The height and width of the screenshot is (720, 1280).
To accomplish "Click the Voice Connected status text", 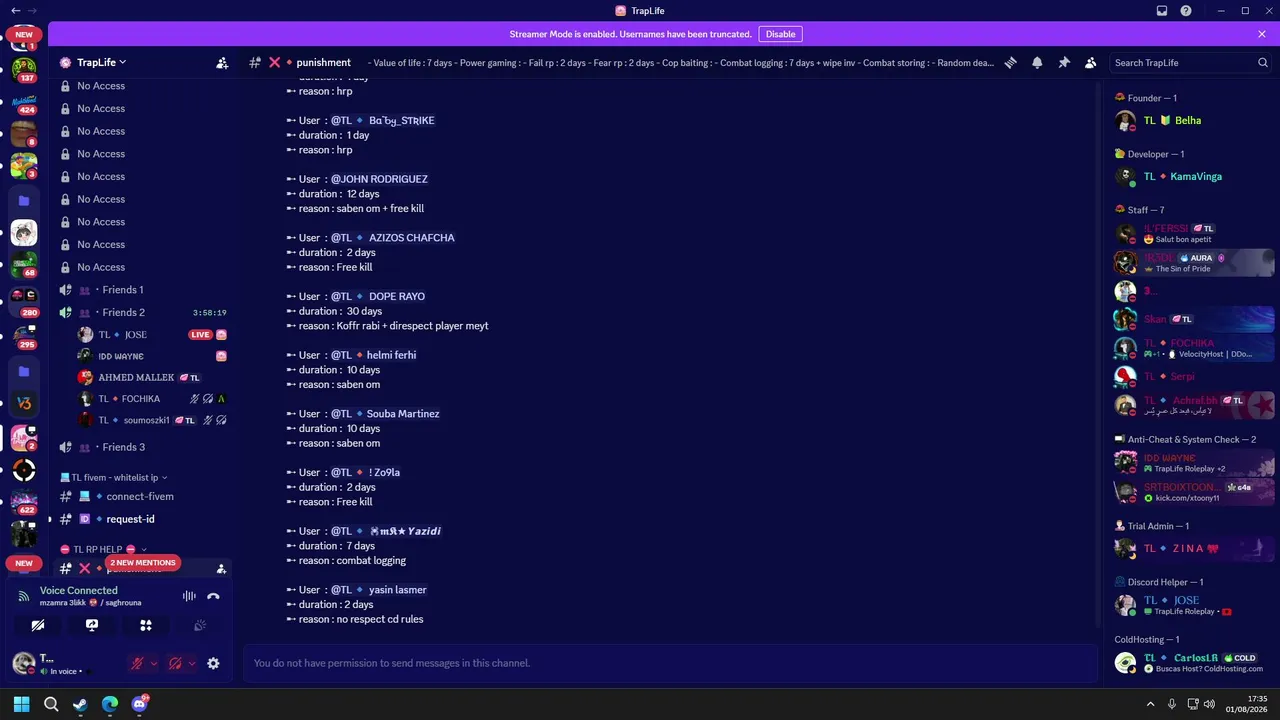I will tap(79, 590).
